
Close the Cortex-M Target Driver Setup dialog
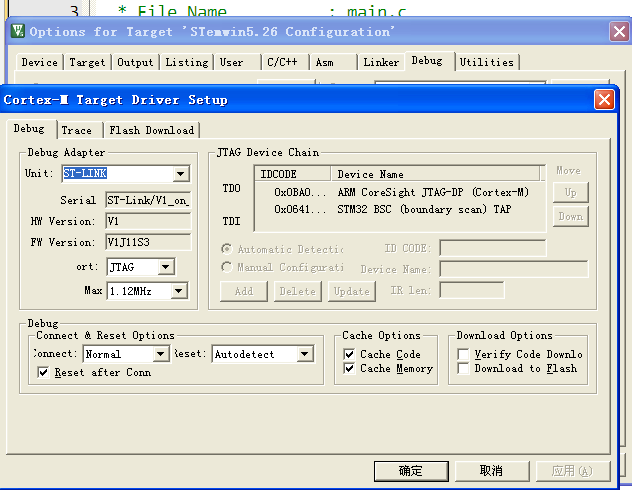pyautogui.click(x=603, y=100)
